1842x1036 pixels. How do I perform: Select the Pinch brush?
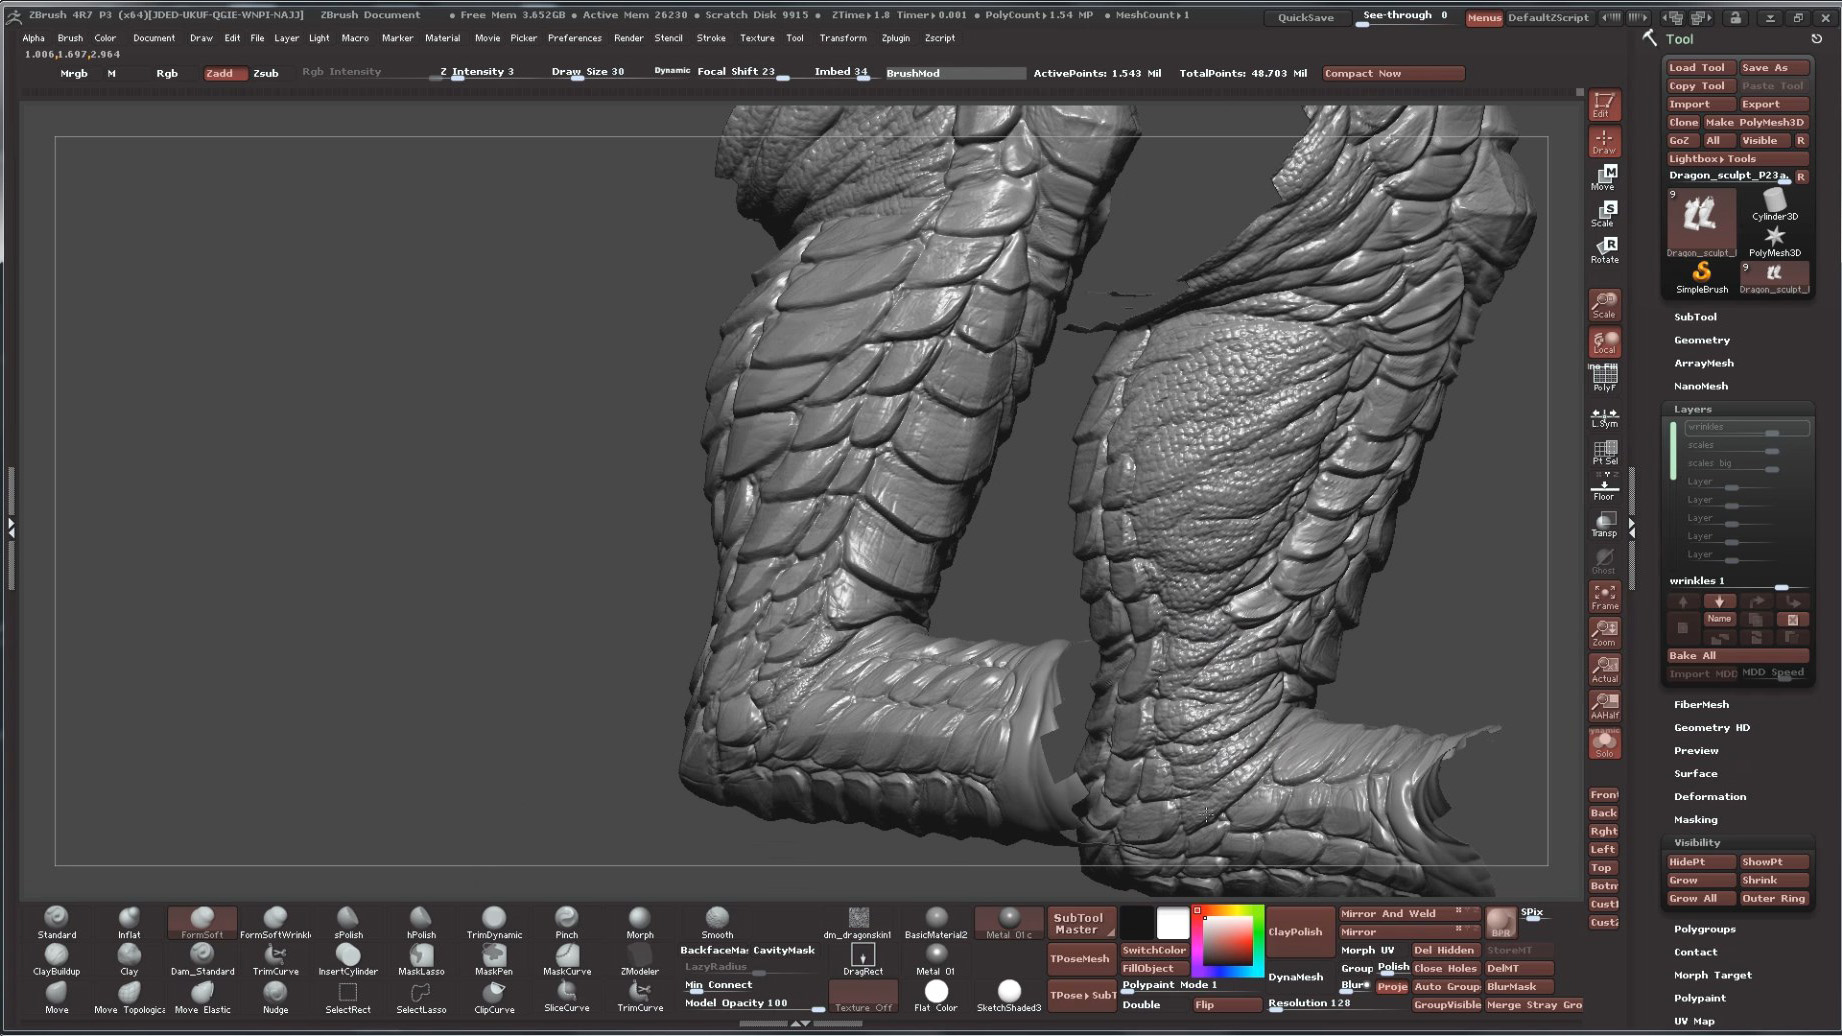(567, 922)
